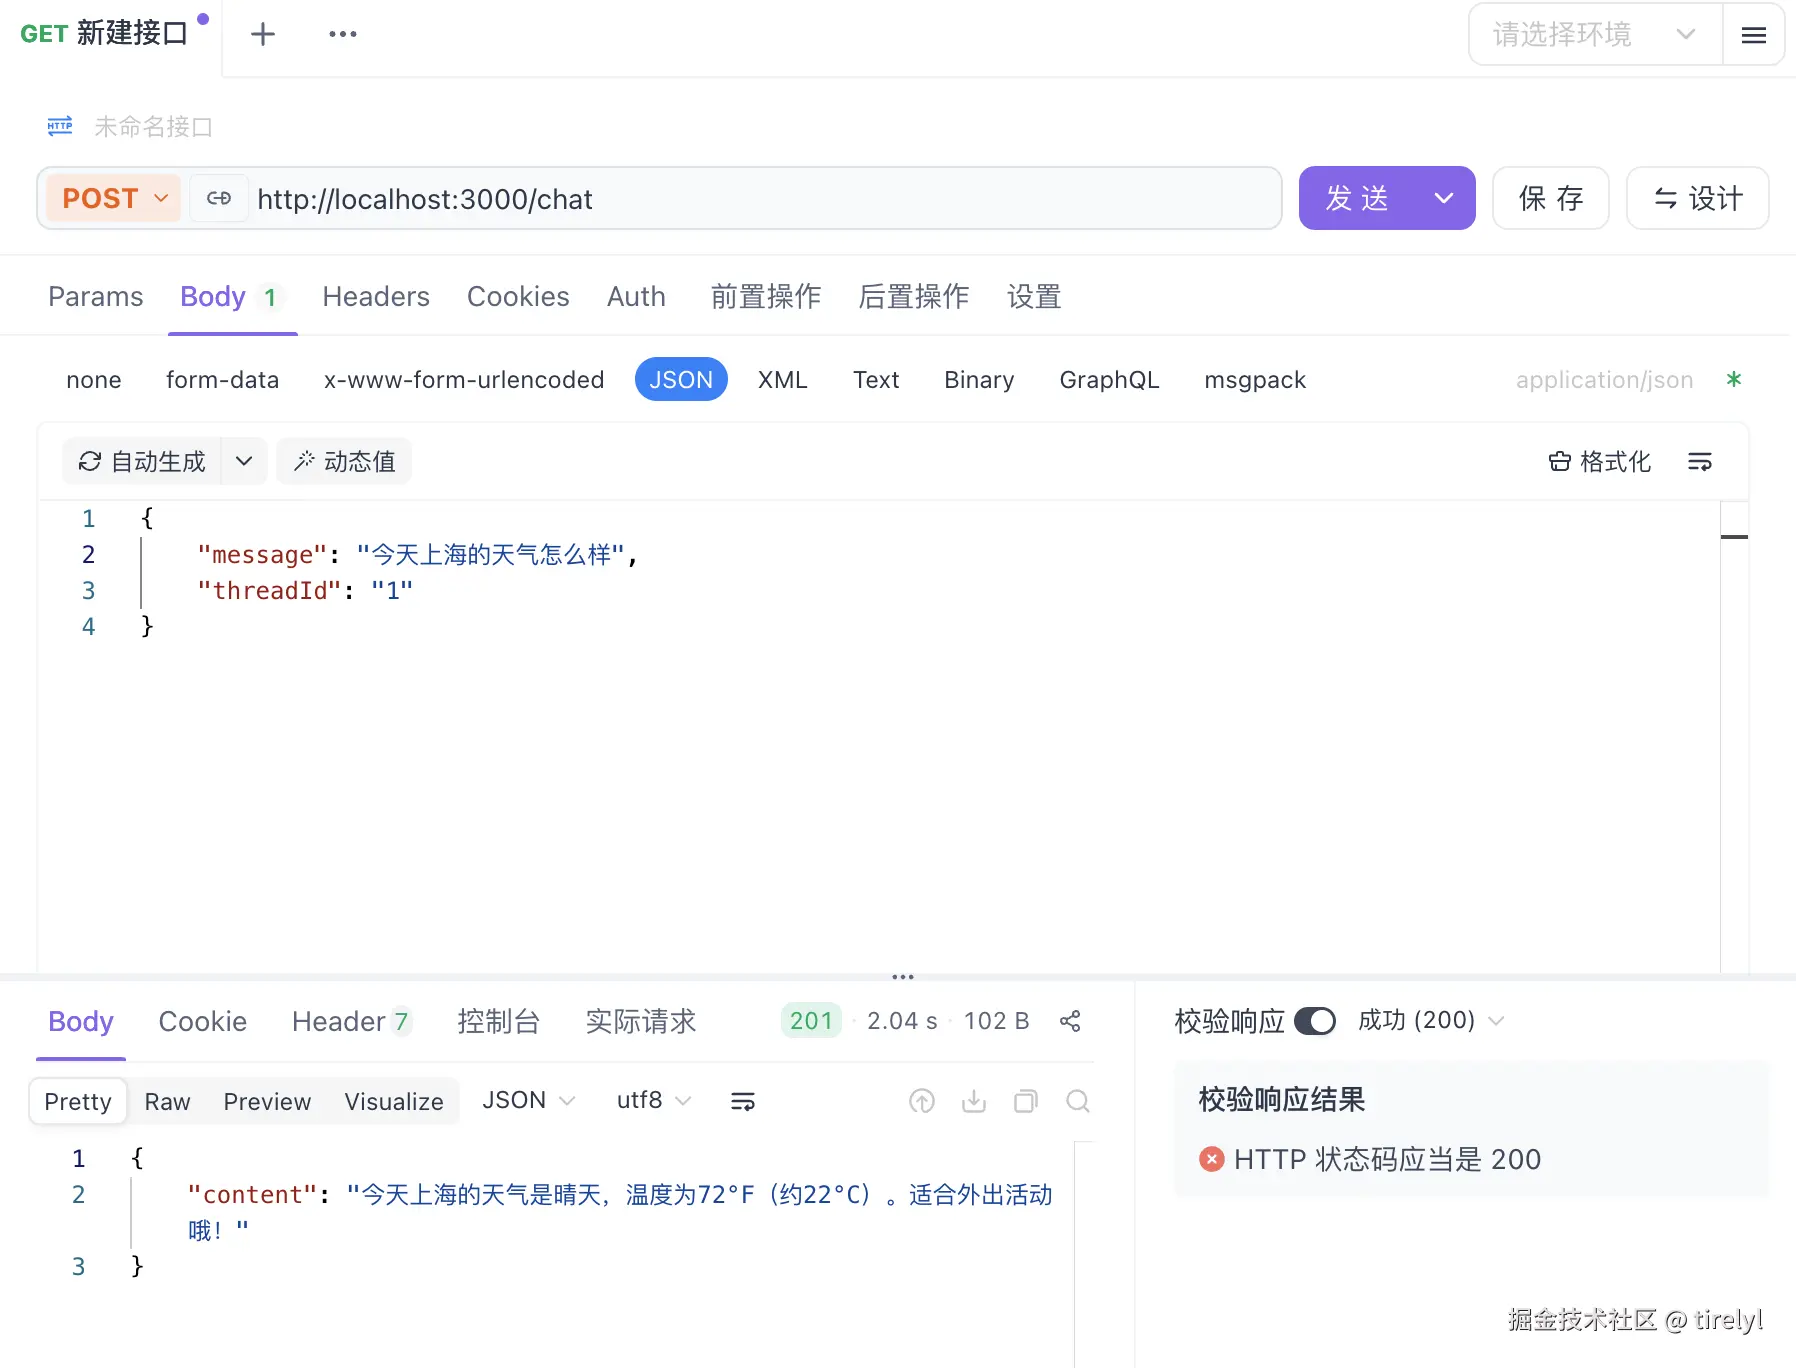This screenshot has height=1368, width=1796.
Task: Click the refresh icon in 自动生成
Action: (90, 461)
